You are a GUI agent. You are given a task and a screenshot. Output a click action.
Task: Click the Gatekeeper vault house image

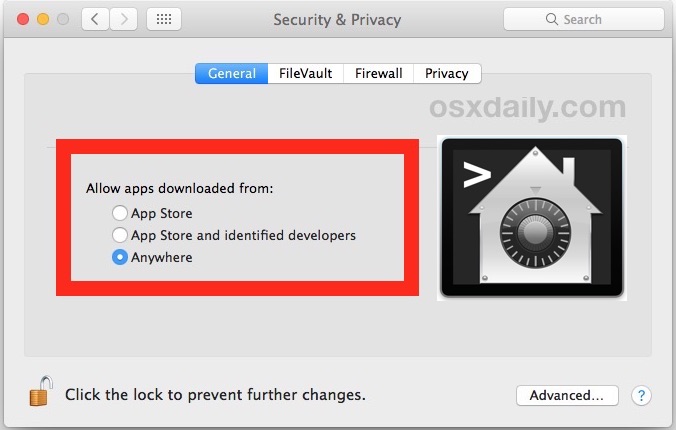tap(532, 218)
